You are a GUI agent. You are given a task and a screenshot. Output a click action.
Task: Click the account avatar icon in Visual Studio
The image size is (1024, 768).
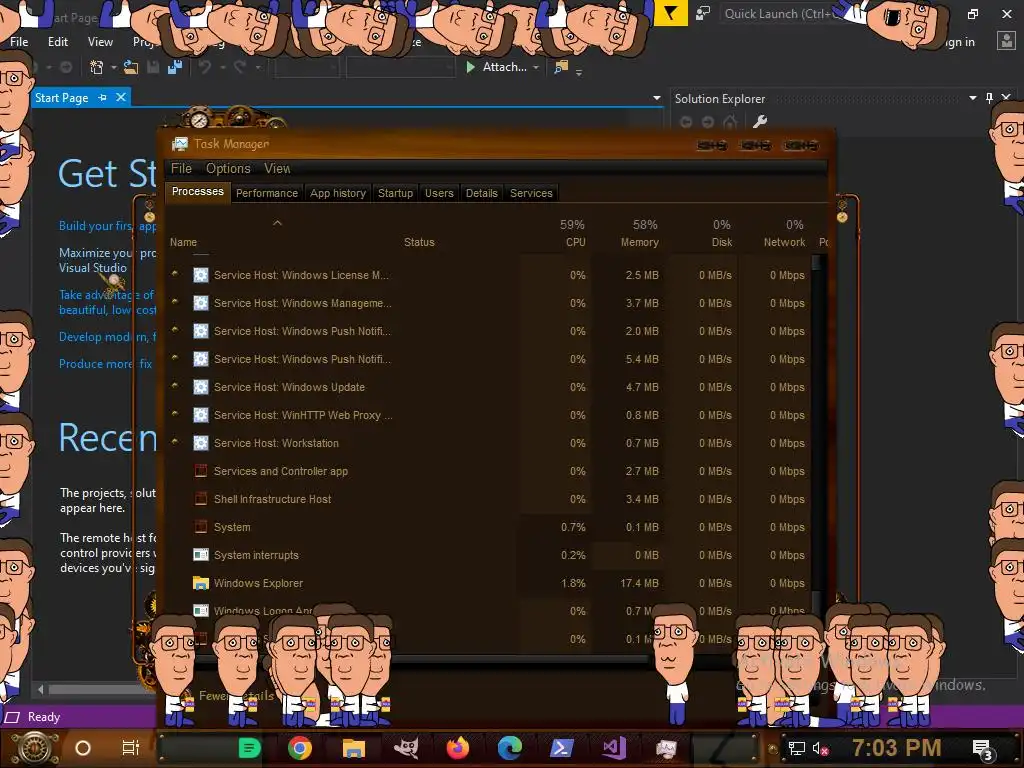click(x=1006, y=41)
